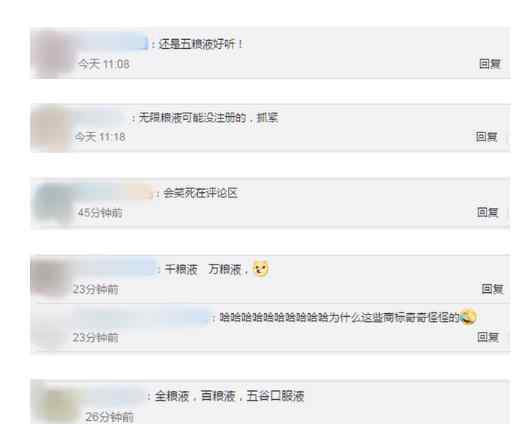Reply to the 无限粮液 comment
This screenshot has width=520, height=424.
click(486, 137)
